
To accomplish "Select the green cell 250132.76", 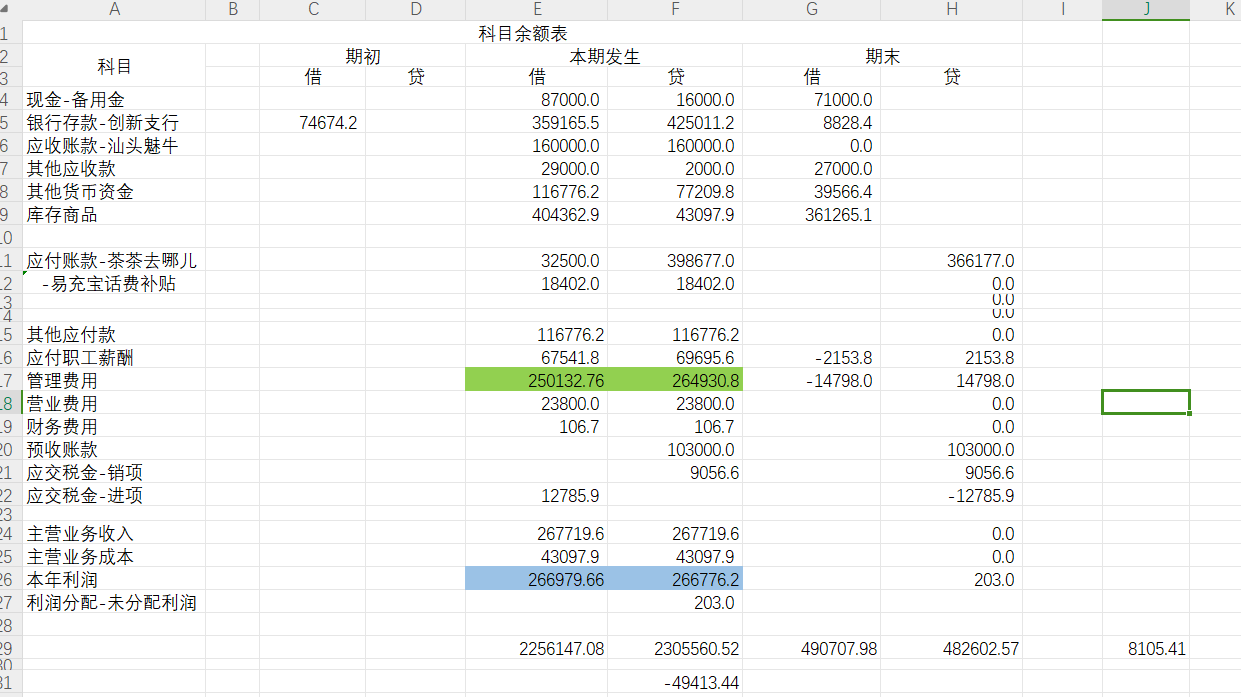I will tap(536, 381).
